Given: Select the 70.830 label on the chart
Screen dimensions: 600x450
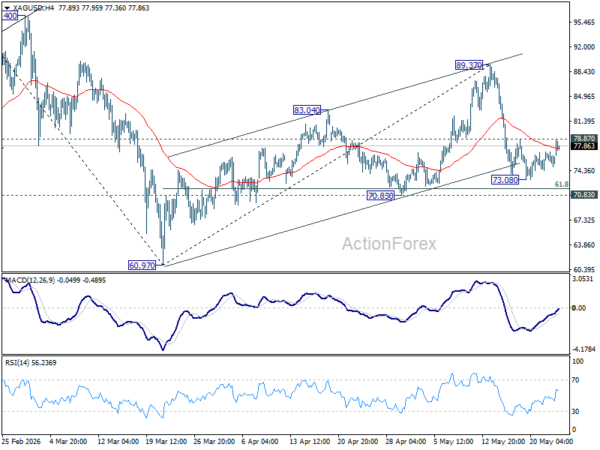Looking at the screenshot, I should click(x=380, y=196).
